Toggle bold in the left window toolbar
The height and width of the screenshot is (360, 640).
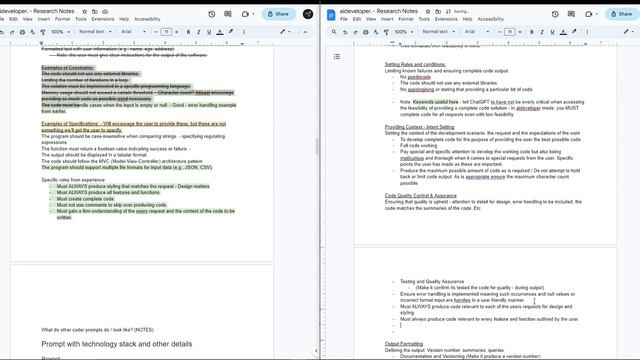pos(188,32)
